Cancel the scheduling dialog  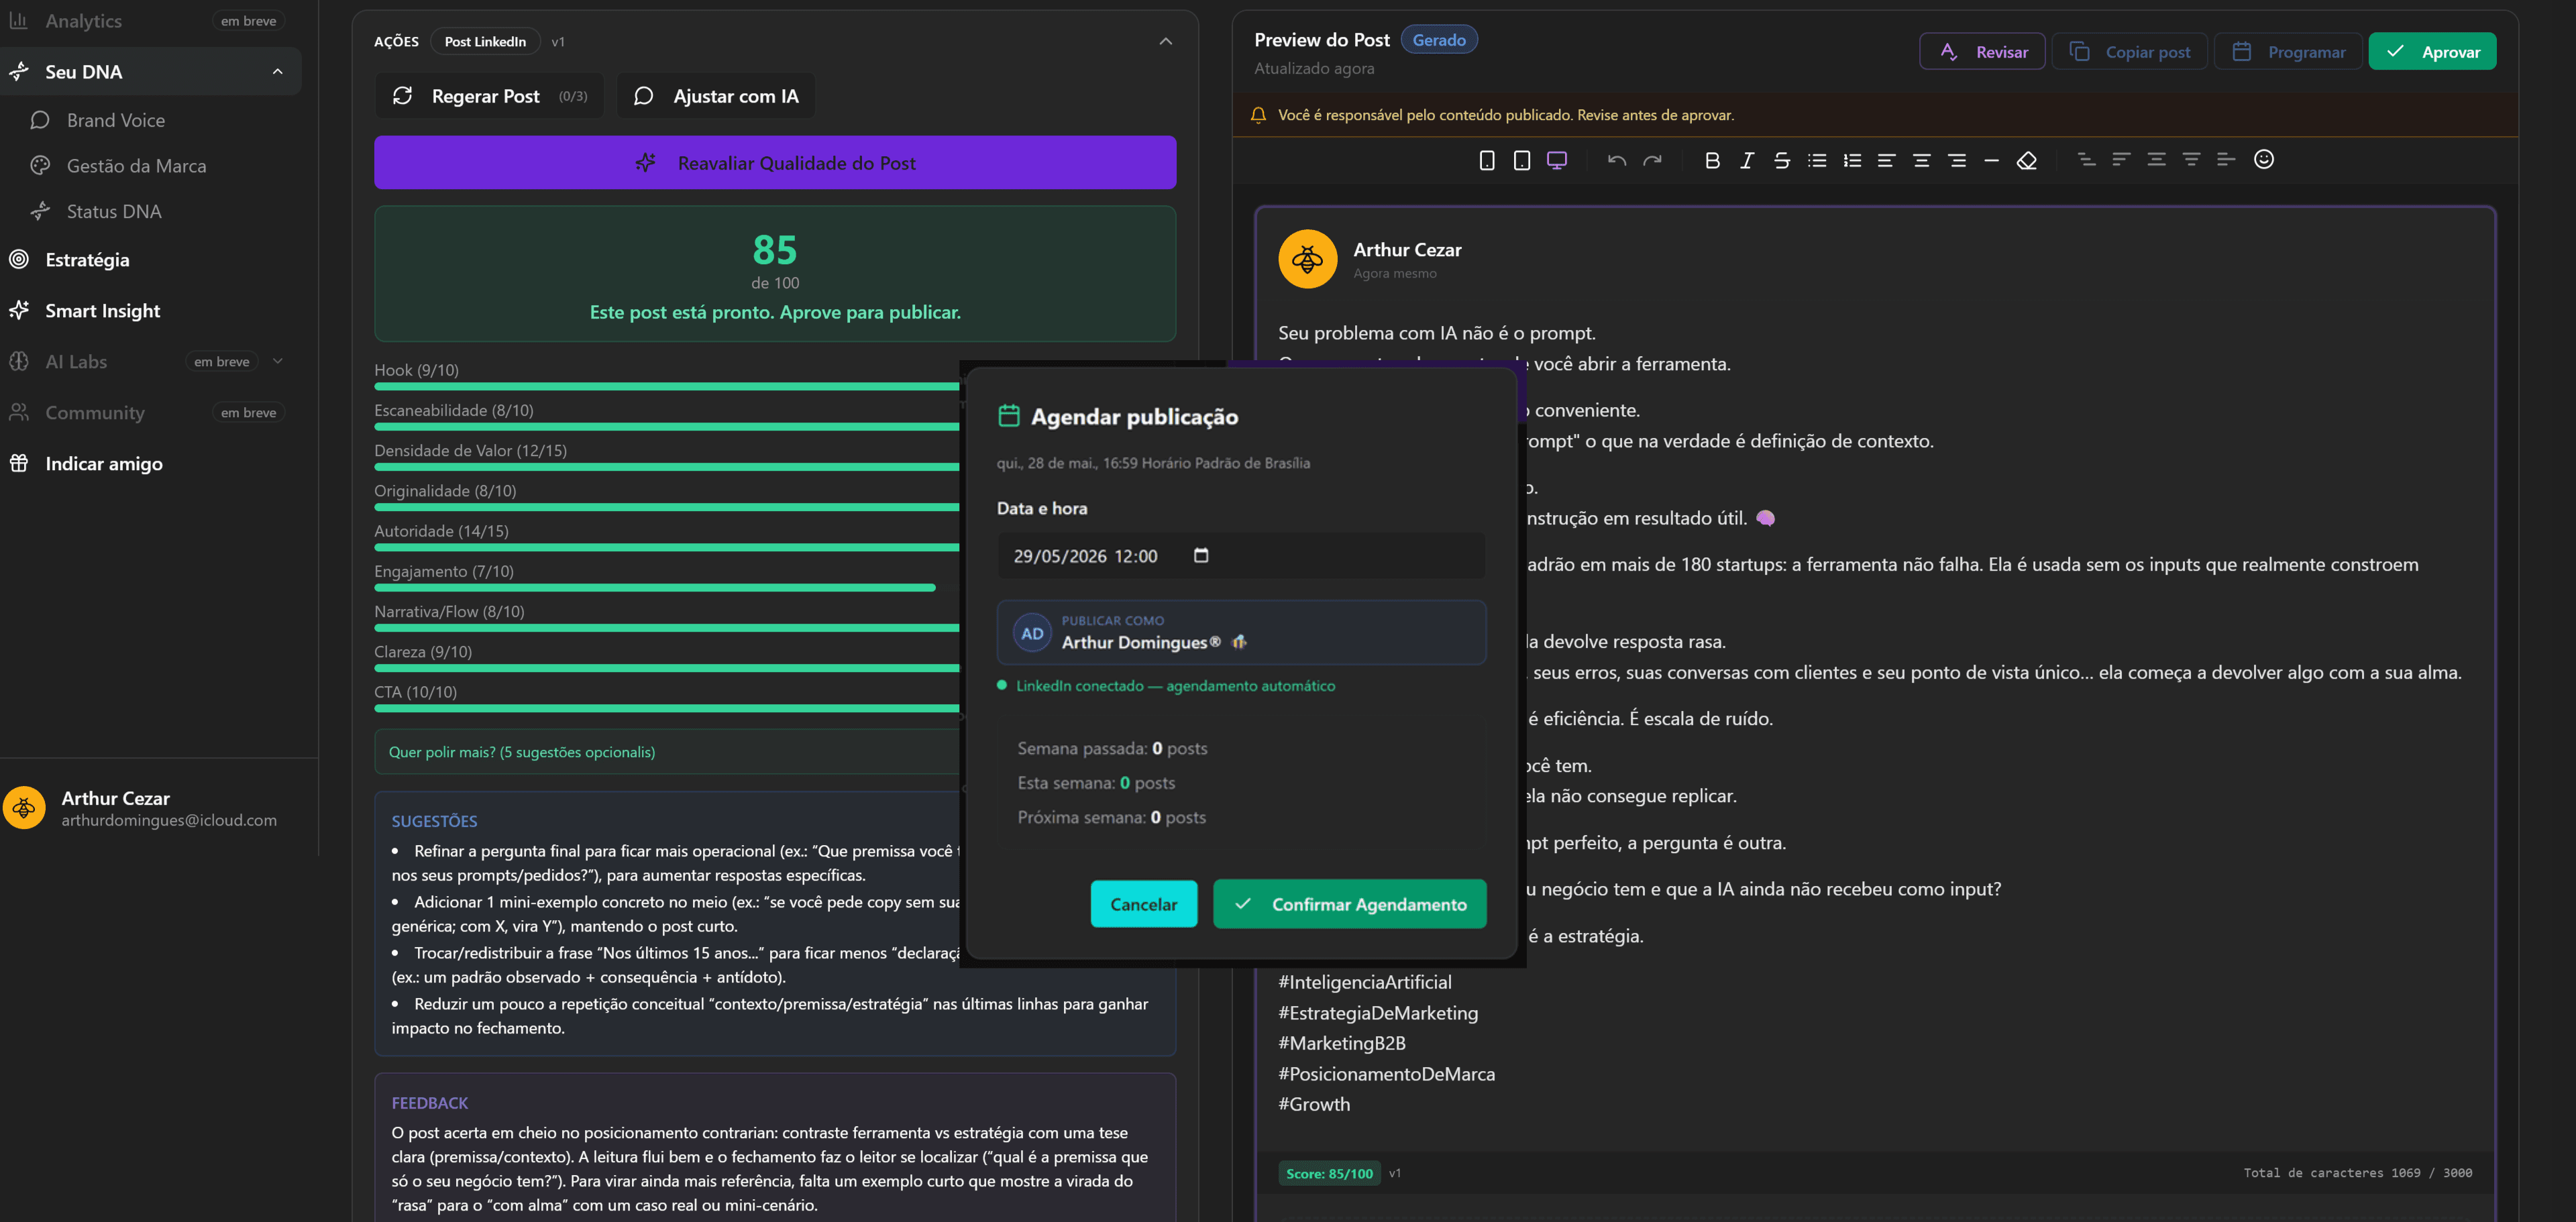tap(1143, 904)
